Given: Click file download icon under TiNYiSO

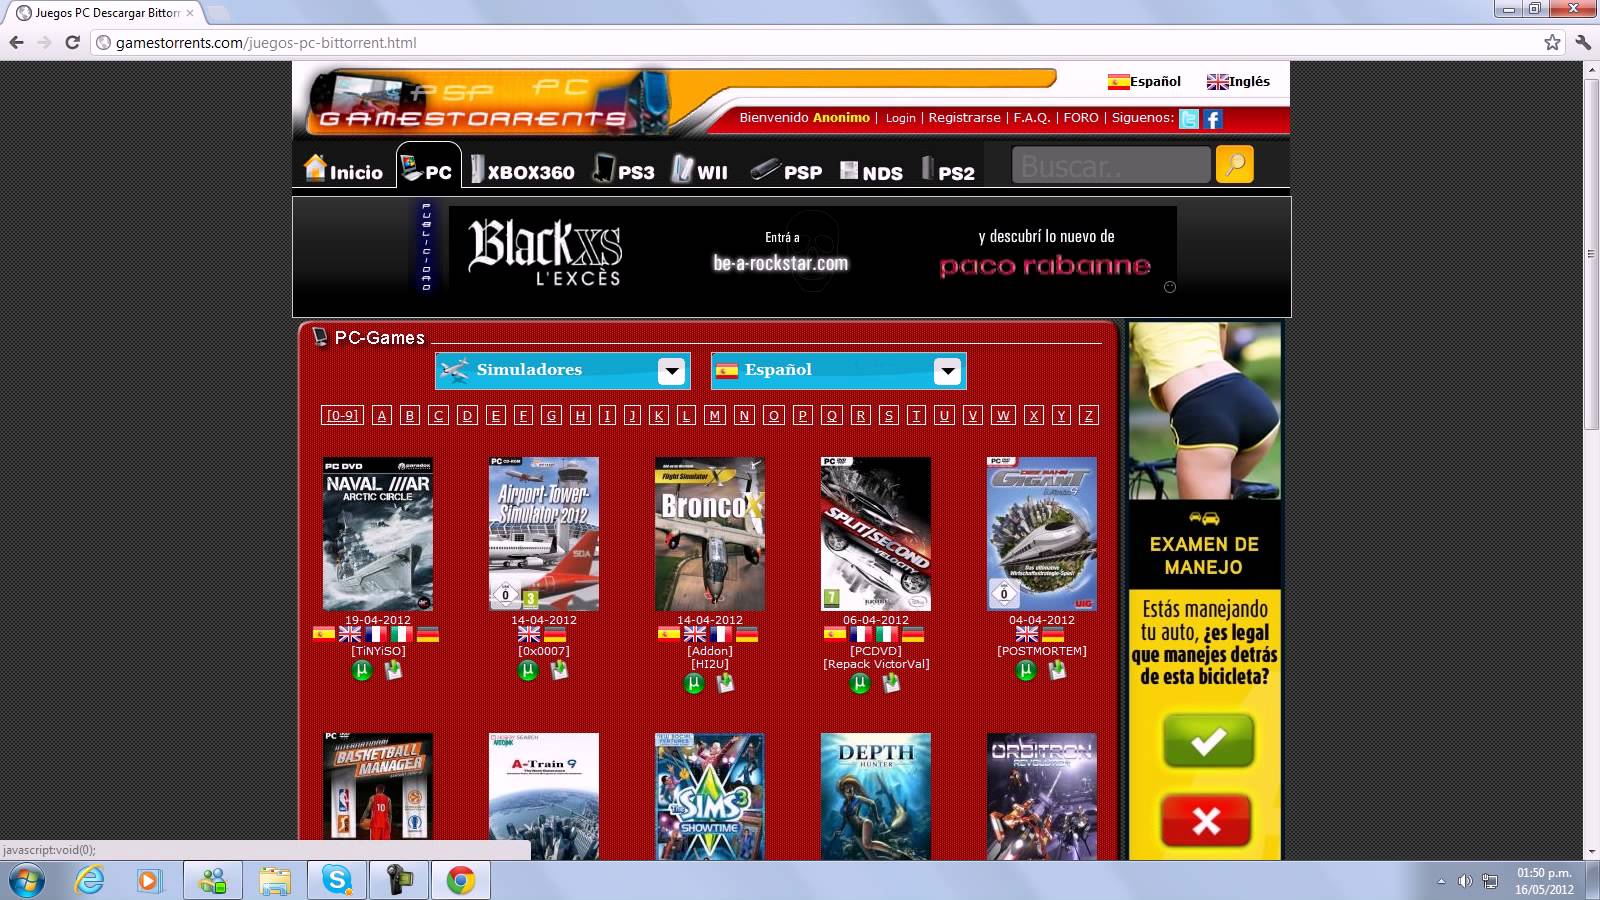Looking at the screenshot, I should tap(393, 670).
